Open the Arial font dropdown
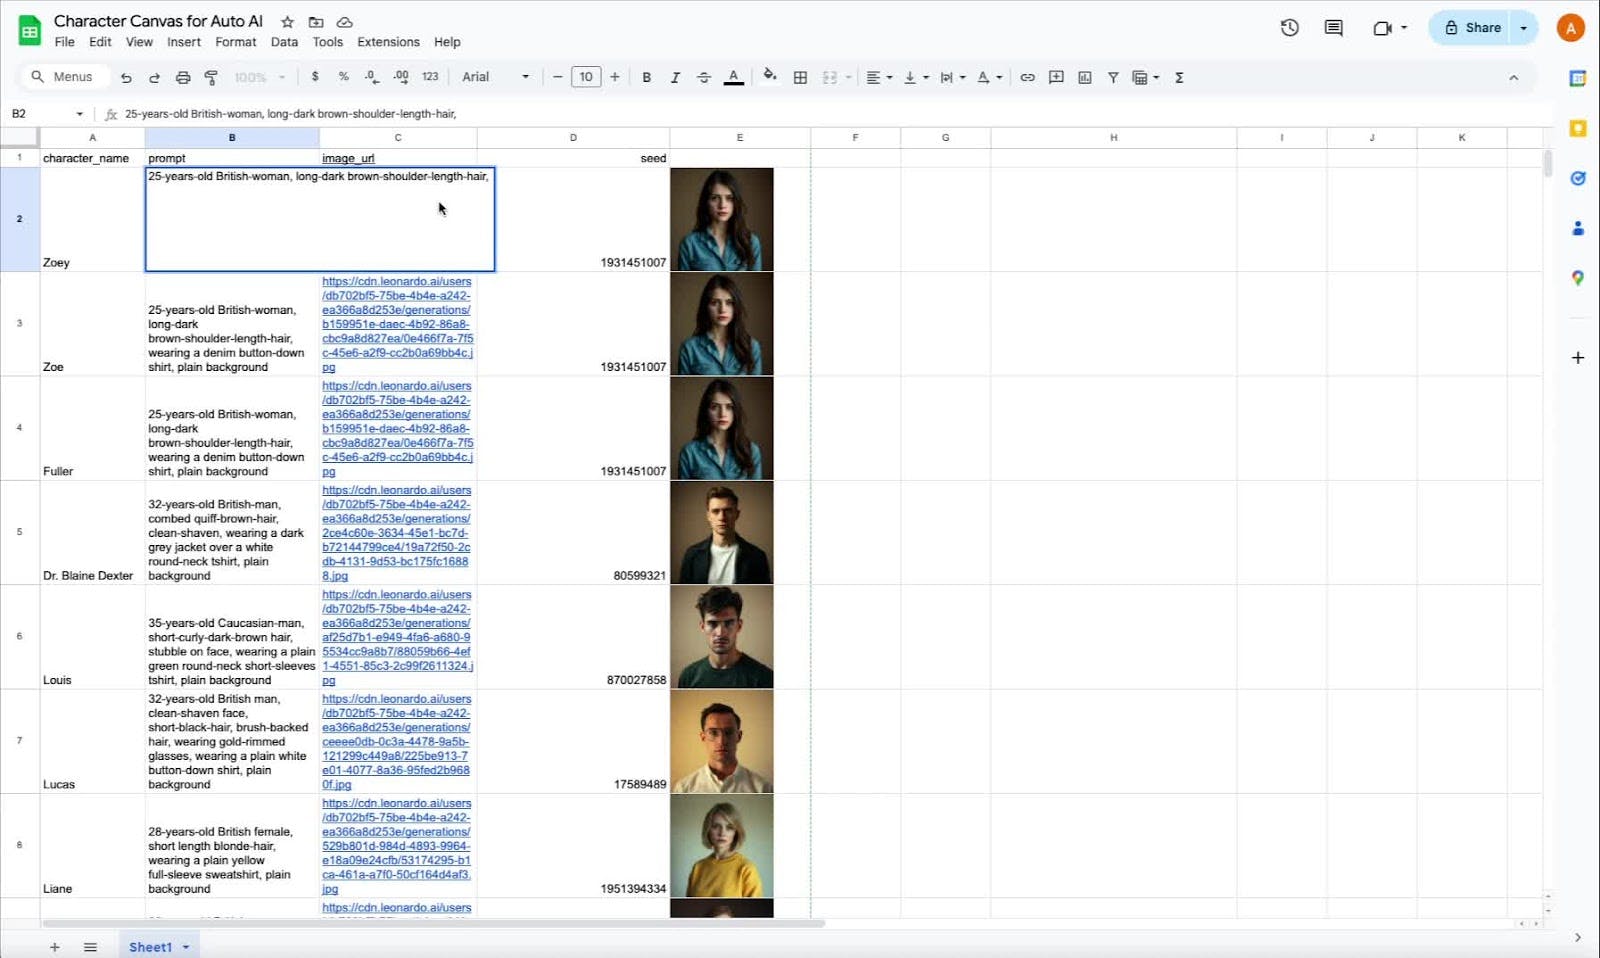Screen dimensions: 1600x958 (495, 77)
